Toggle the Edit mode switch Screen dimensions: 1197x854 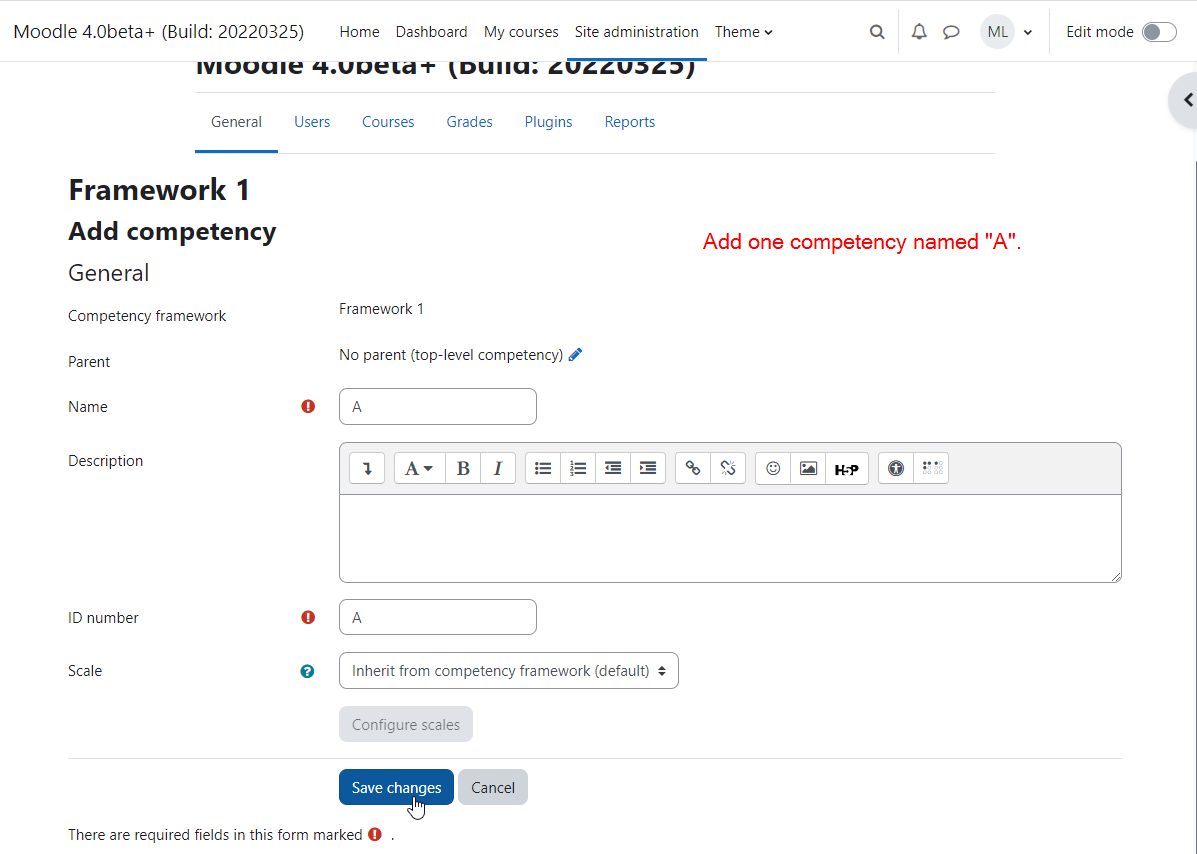[1159, 32]
